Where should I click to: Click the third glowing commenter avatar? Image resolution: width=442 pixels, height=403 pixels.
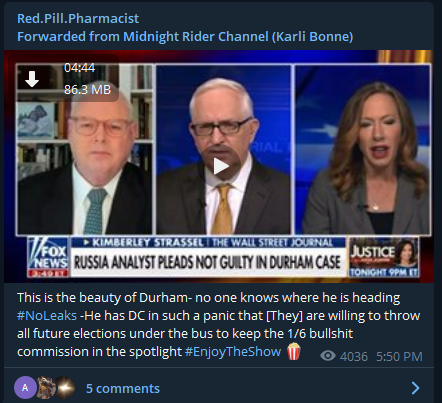click(64, 388)
